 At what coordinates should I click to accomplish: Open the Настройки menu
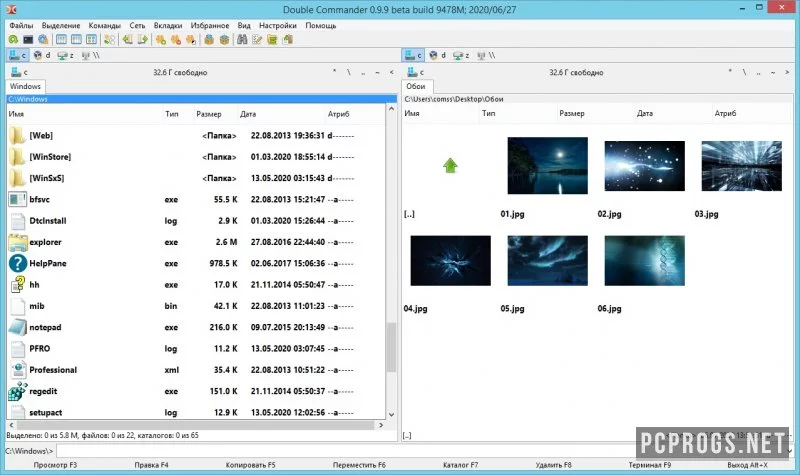coord(278,25)
